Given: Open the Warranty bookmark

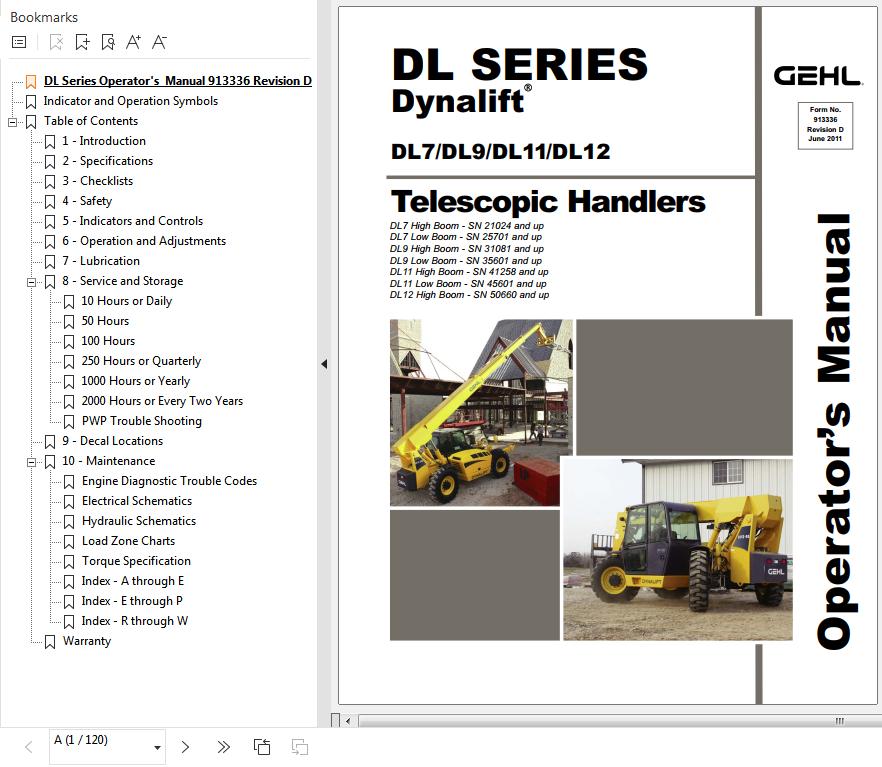Looking at the screenshot, I should click(x=87, y=641).
